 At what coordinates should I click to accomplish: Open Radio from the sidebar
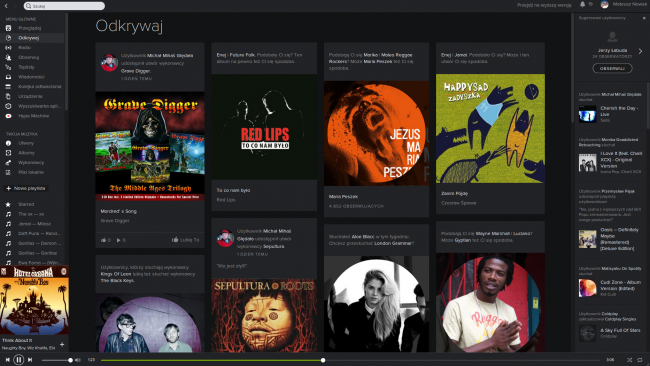pos(24,48)
